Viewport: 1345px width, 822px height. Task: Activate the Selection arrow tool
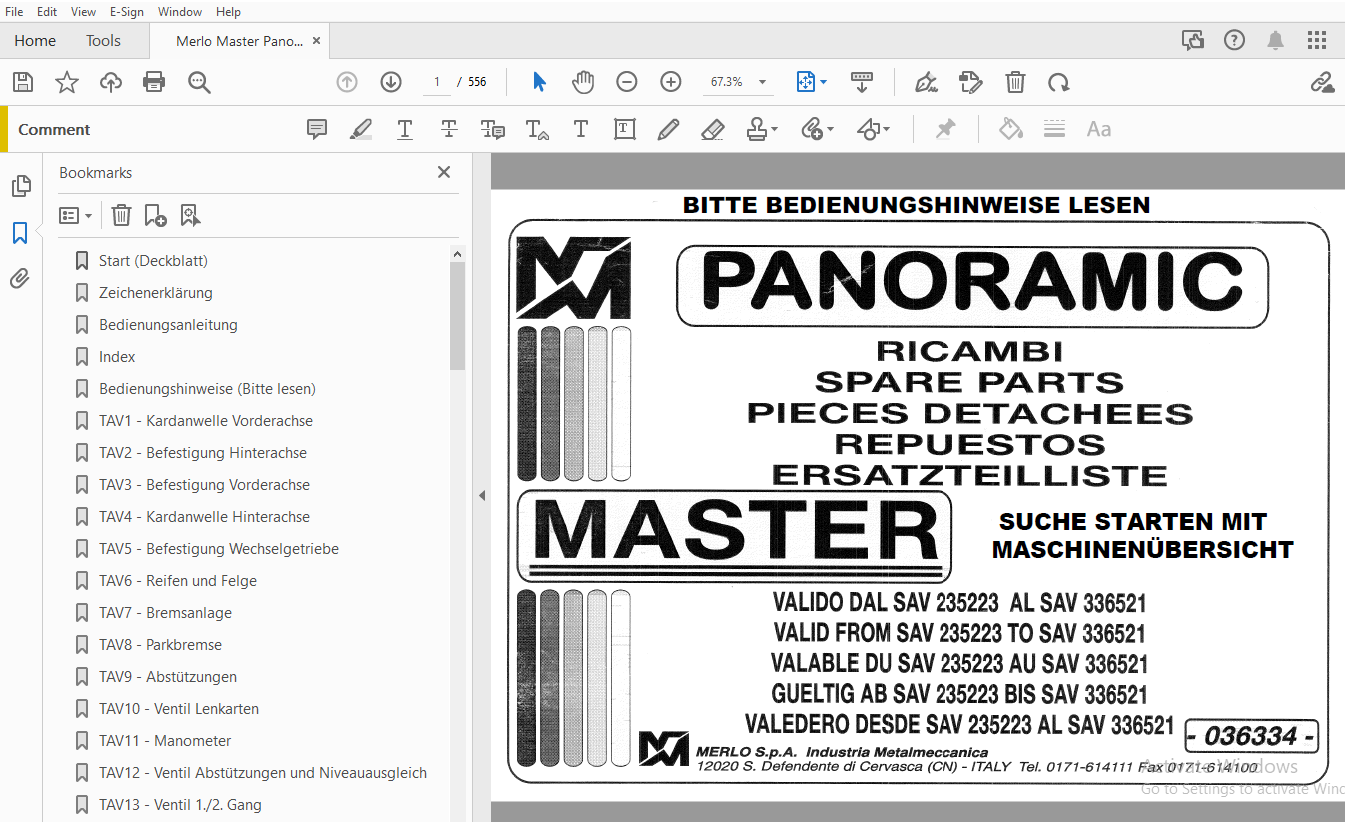[539, 82]
